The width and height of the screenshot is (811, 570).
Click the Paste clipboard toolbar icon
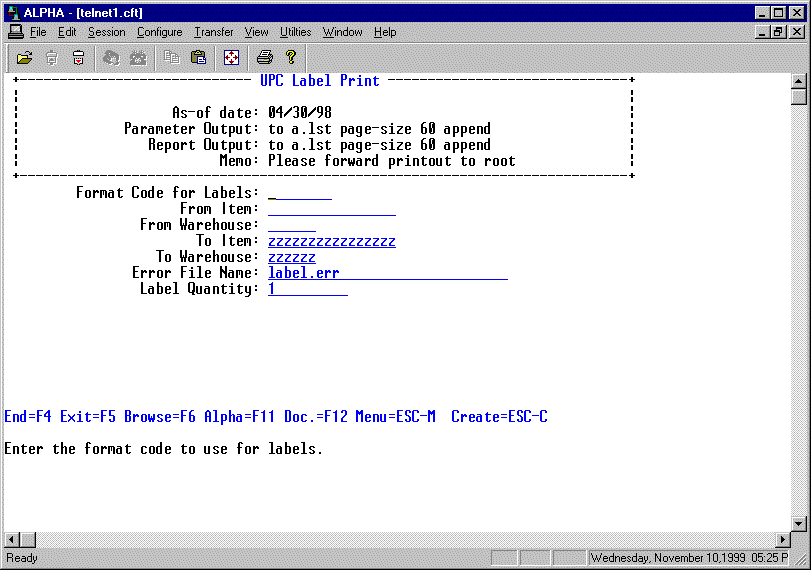click(x=198, y=57)
